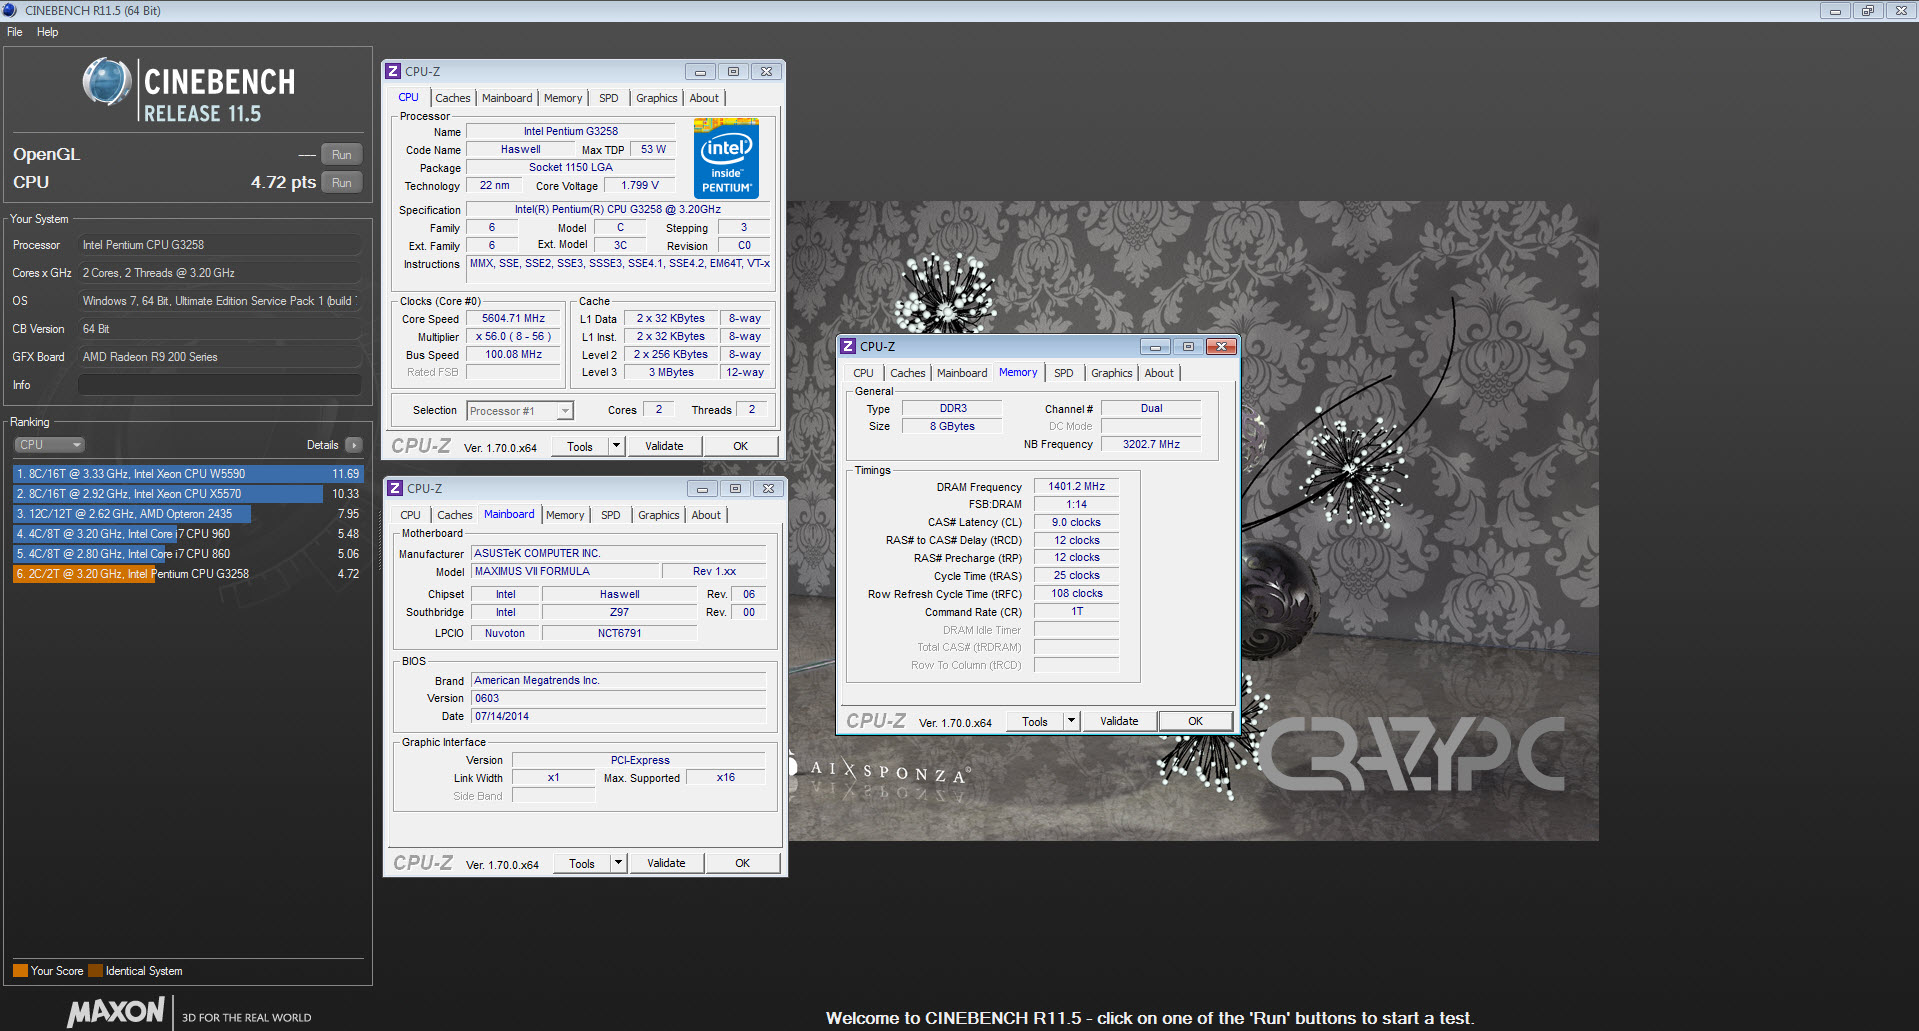
Task: Switch to Memory tab in top CPU-Z window
Action: pyautogui.click(x=563, y=98)
